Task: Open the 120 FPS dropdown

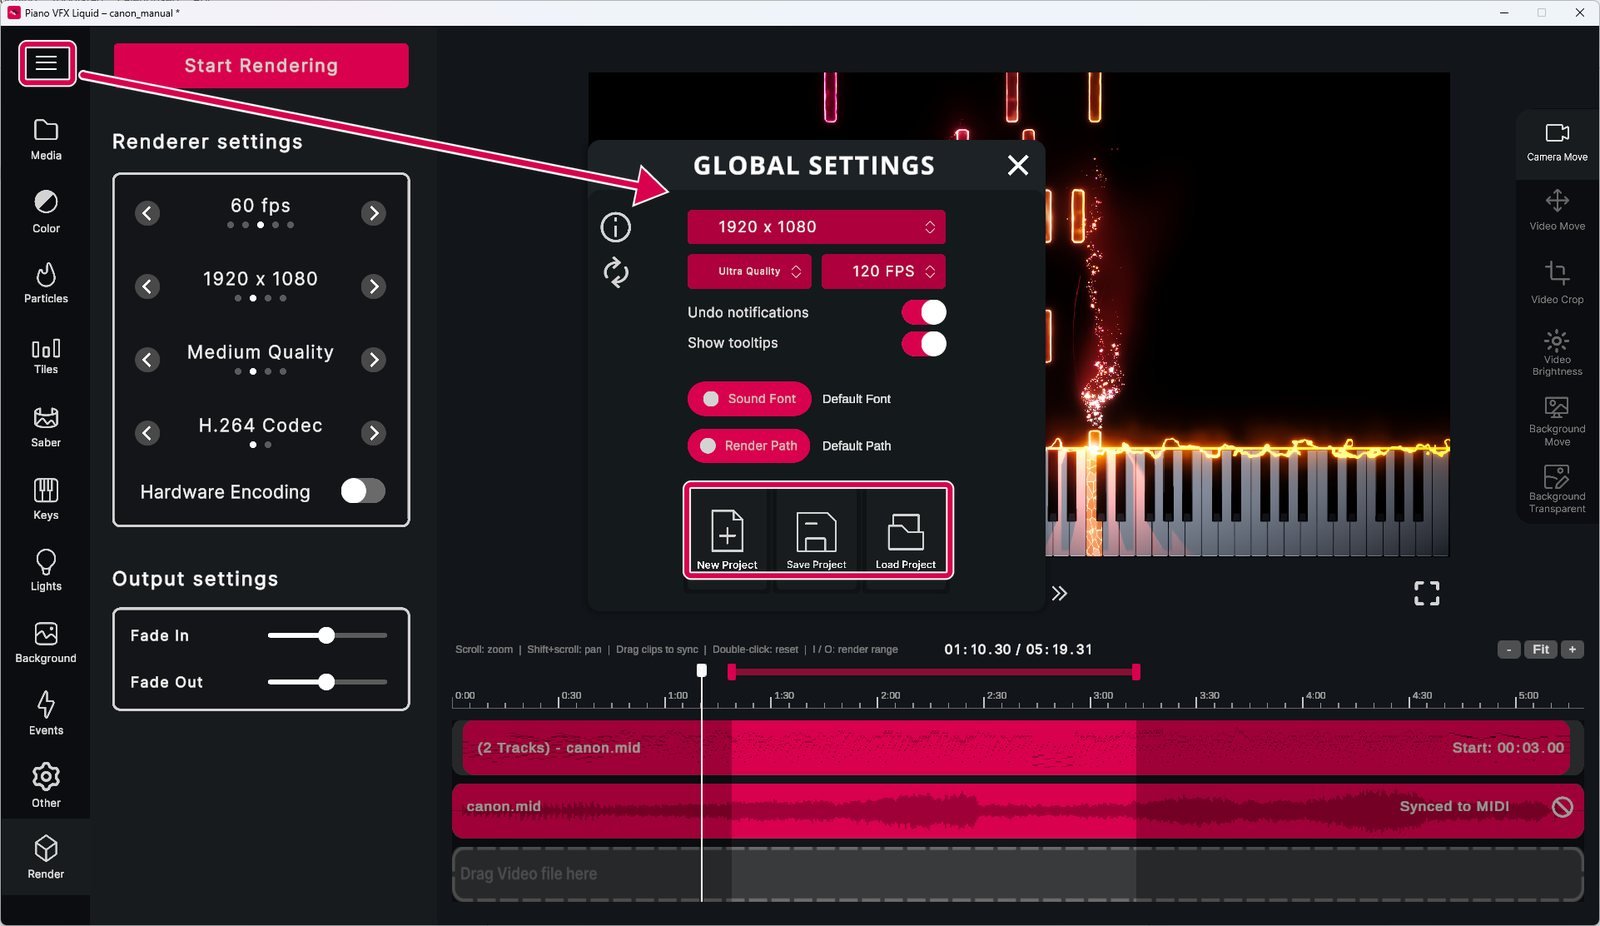Action: (883, 271)
